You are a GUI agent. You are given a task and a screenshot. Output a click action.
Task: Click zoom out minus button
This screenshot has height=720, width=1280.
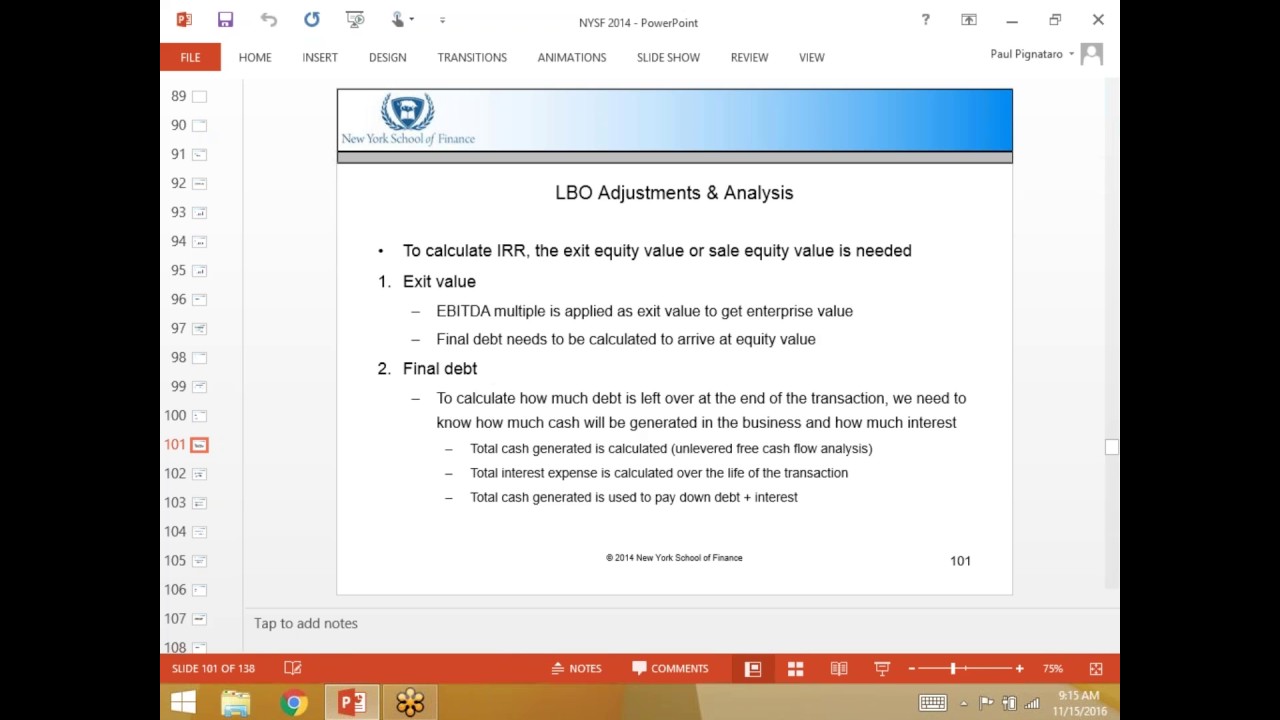[x=912, y=668]
